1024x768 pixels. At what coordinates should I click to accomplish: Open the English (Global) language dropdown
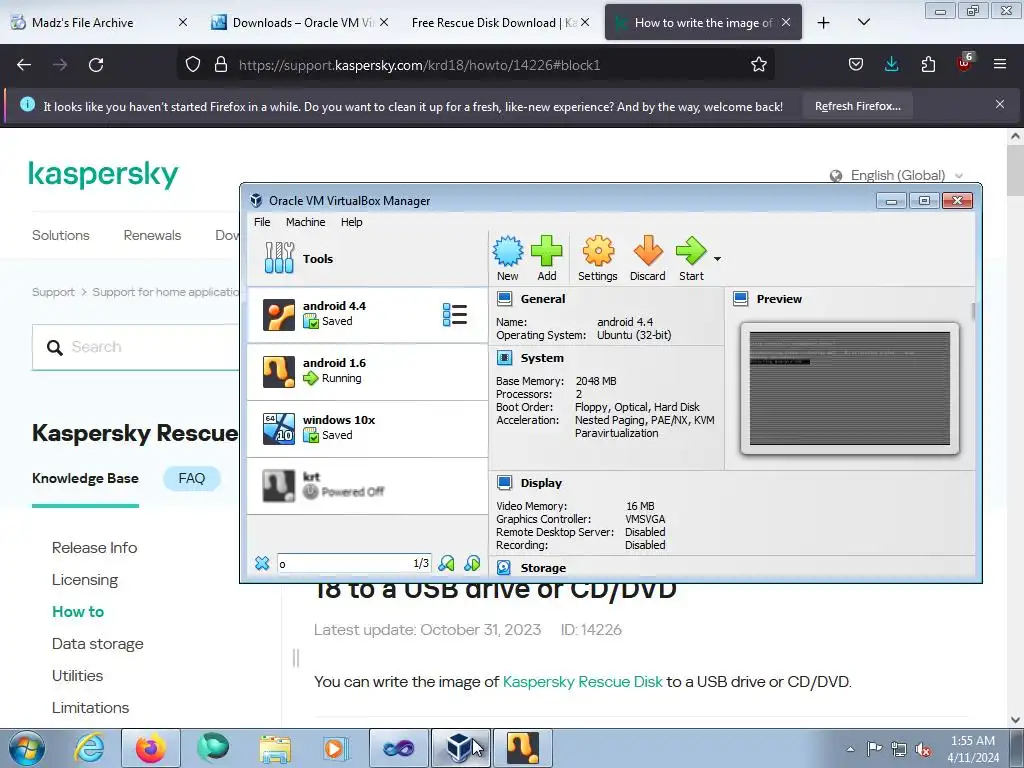click(897, 176)
